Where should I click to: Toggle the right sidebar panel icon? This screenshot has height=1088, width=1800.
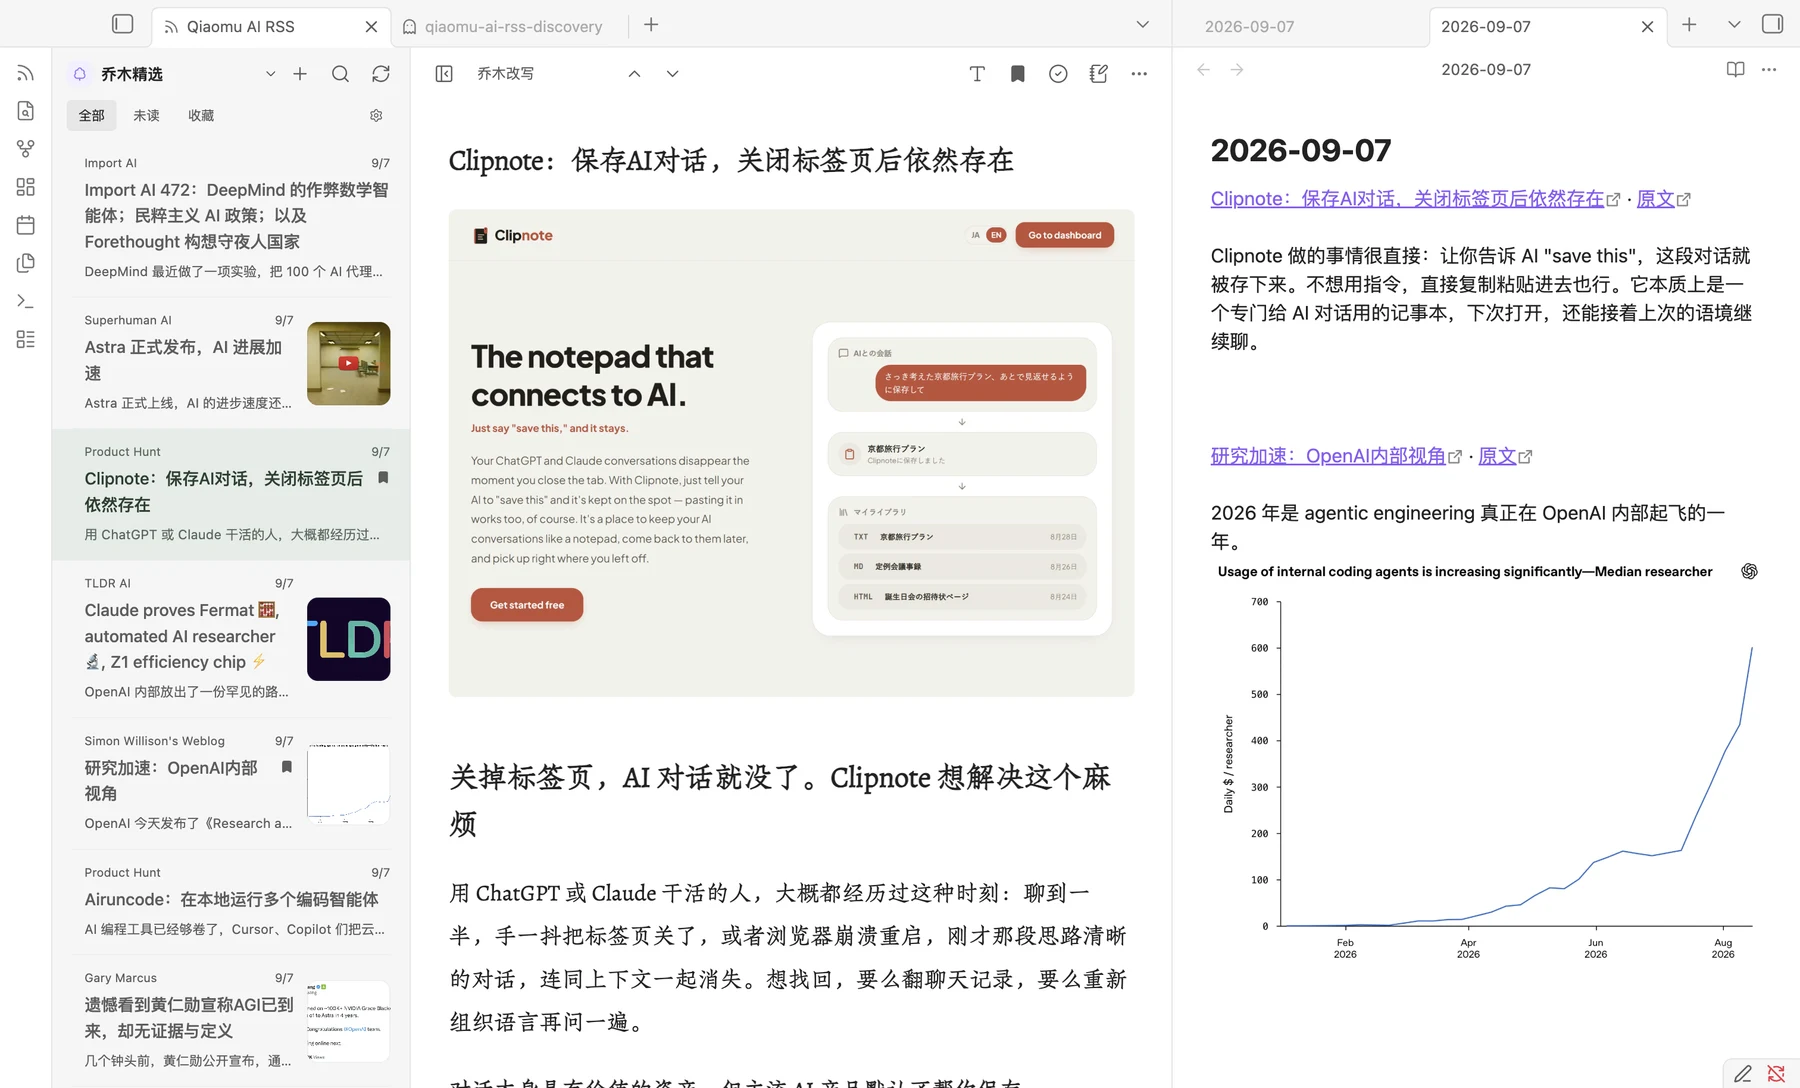pos(1772,24)
